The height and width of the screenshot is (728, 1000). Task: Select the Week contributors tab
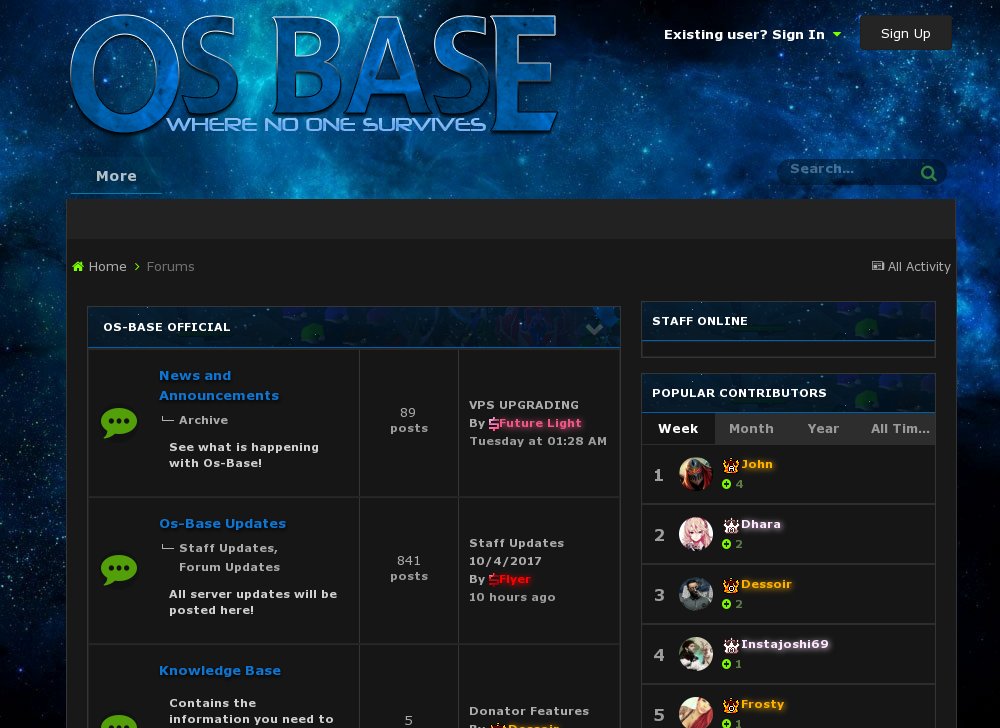click(x=678, y=428)
